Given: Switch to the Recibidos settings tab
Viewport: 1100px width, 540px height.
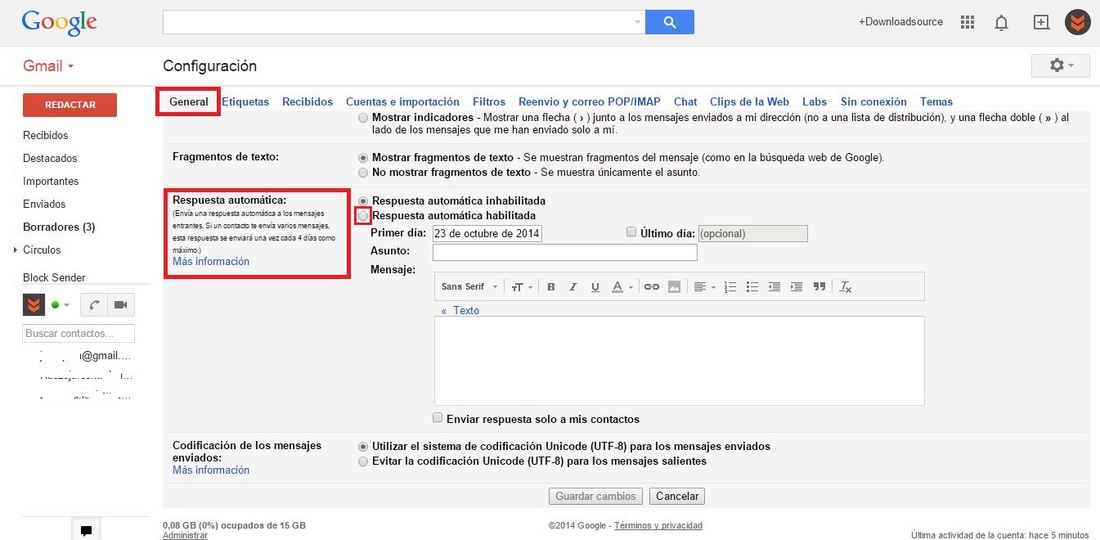Looking at the screenshot, I should tap(307, 102).
